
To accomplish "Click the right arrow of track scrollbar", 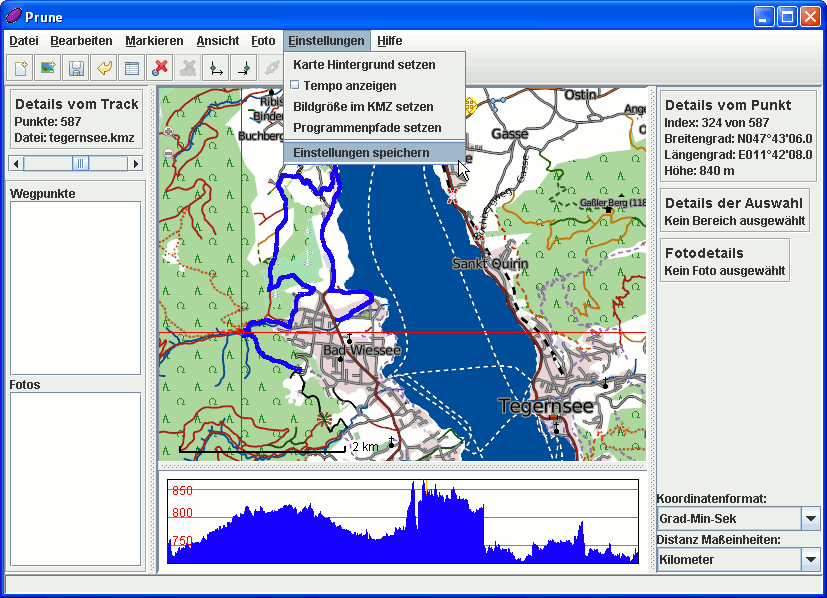I will tap(136, 163).
